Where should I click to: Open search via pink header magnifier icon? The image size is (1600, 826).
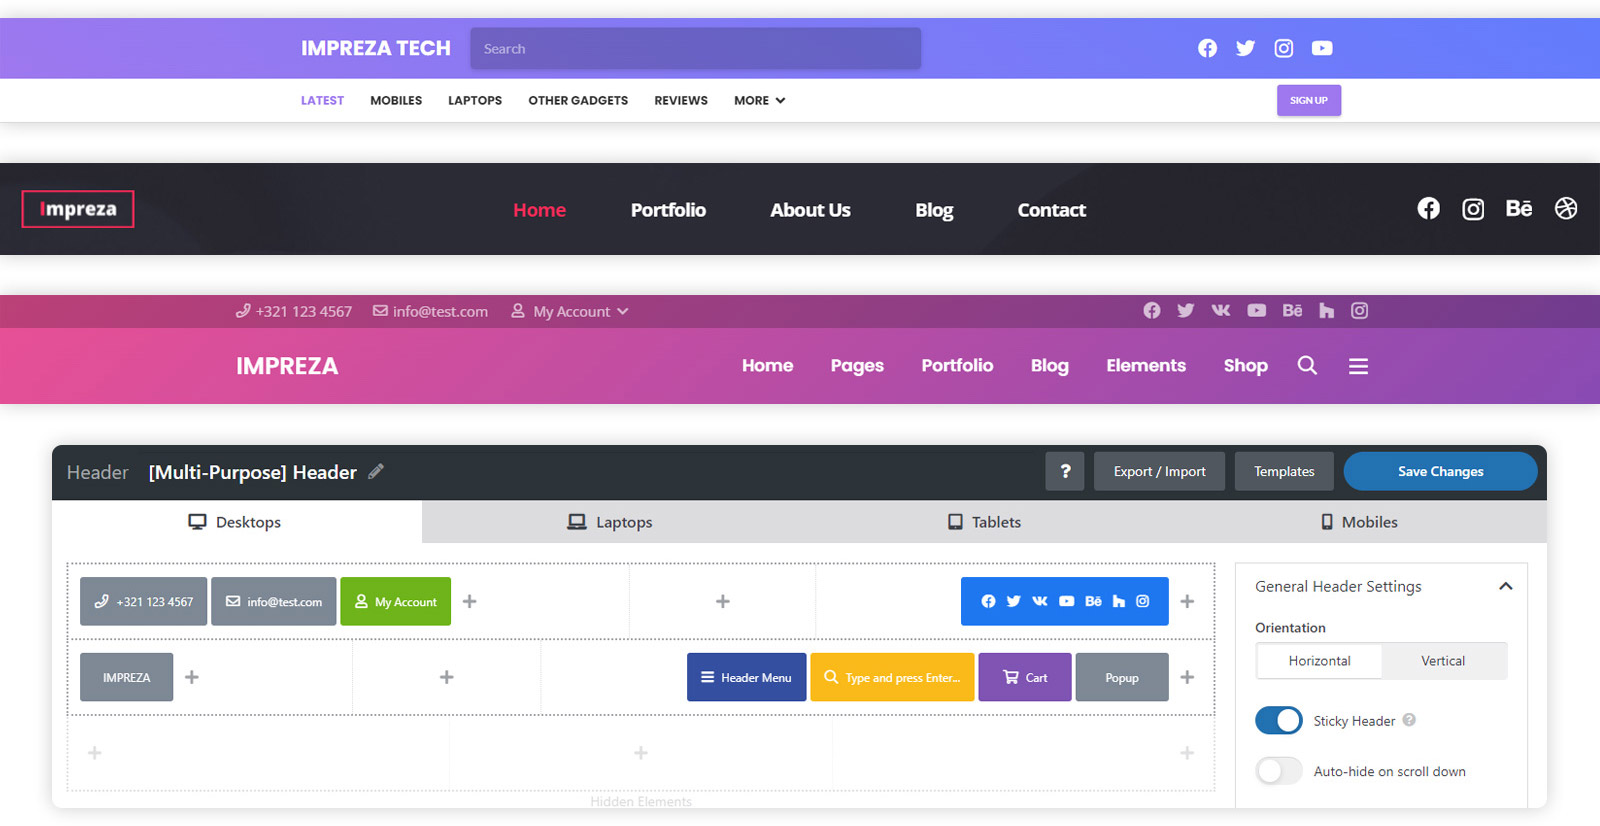(1307, 365)
